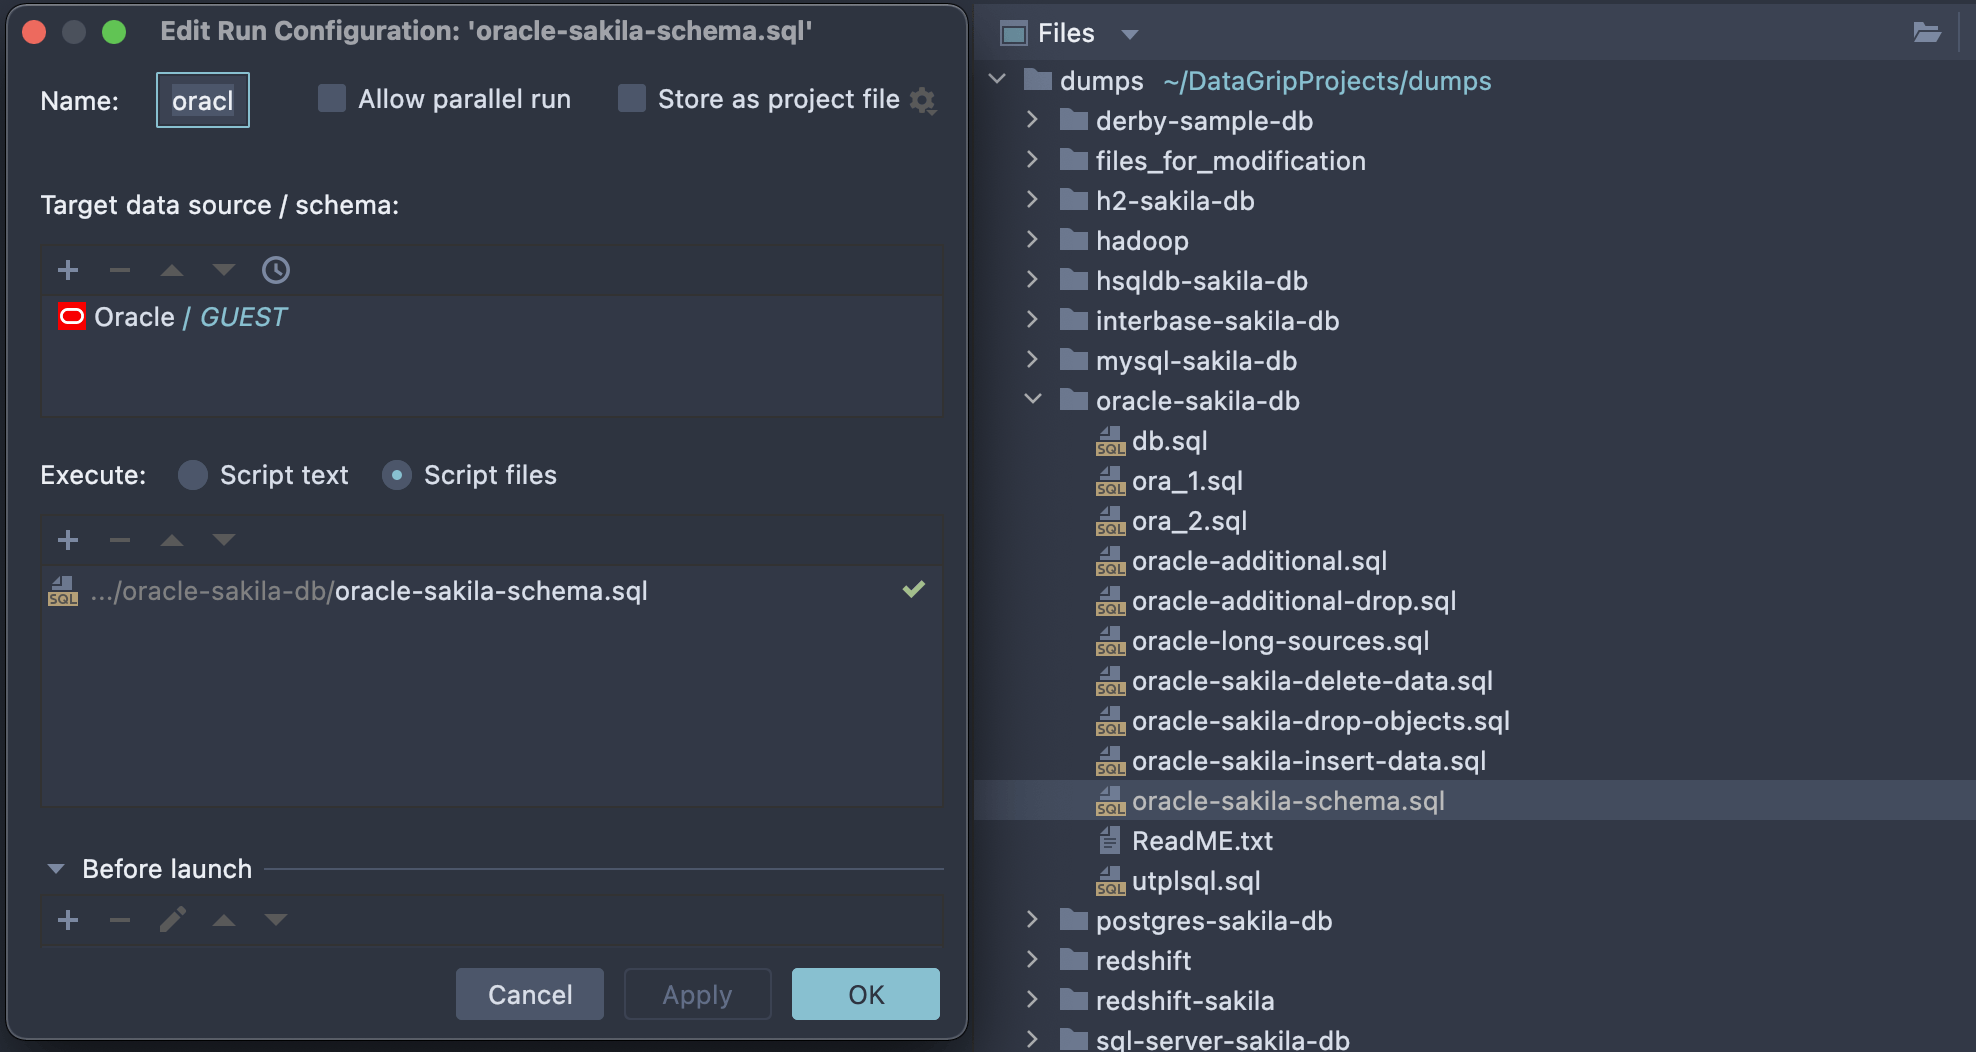Enable Allow parallel run checkbox
Screen dimensions: 1976x1052
pos(332,99)
